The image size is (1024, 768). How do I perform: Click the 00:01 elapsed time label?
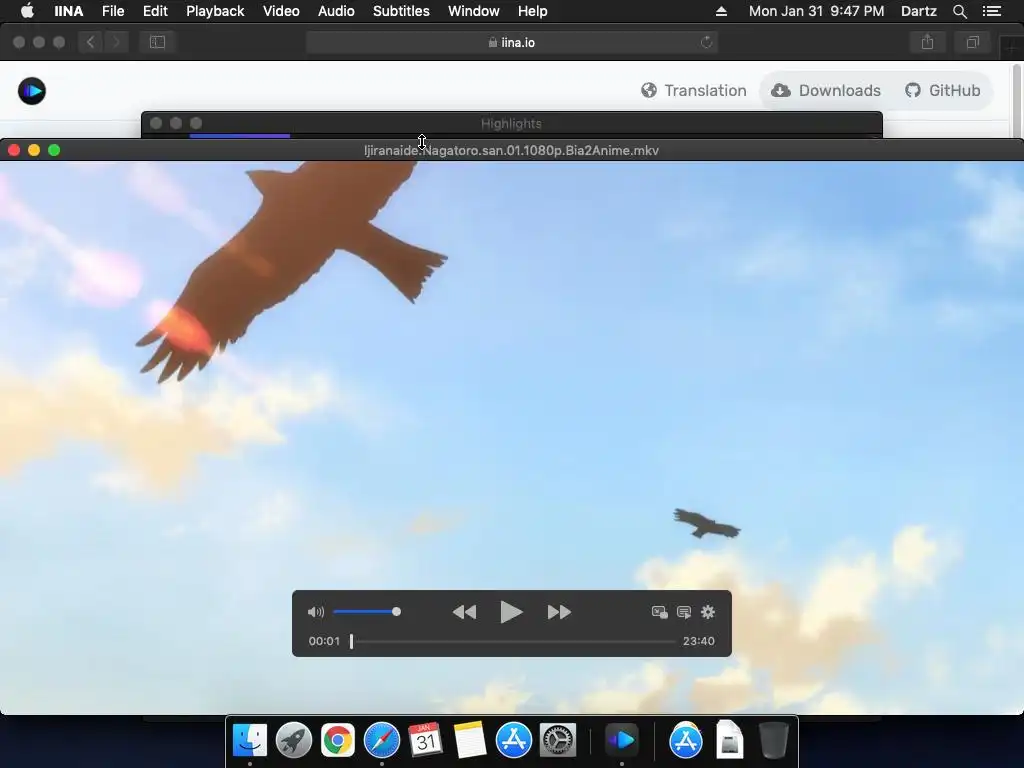324,641
